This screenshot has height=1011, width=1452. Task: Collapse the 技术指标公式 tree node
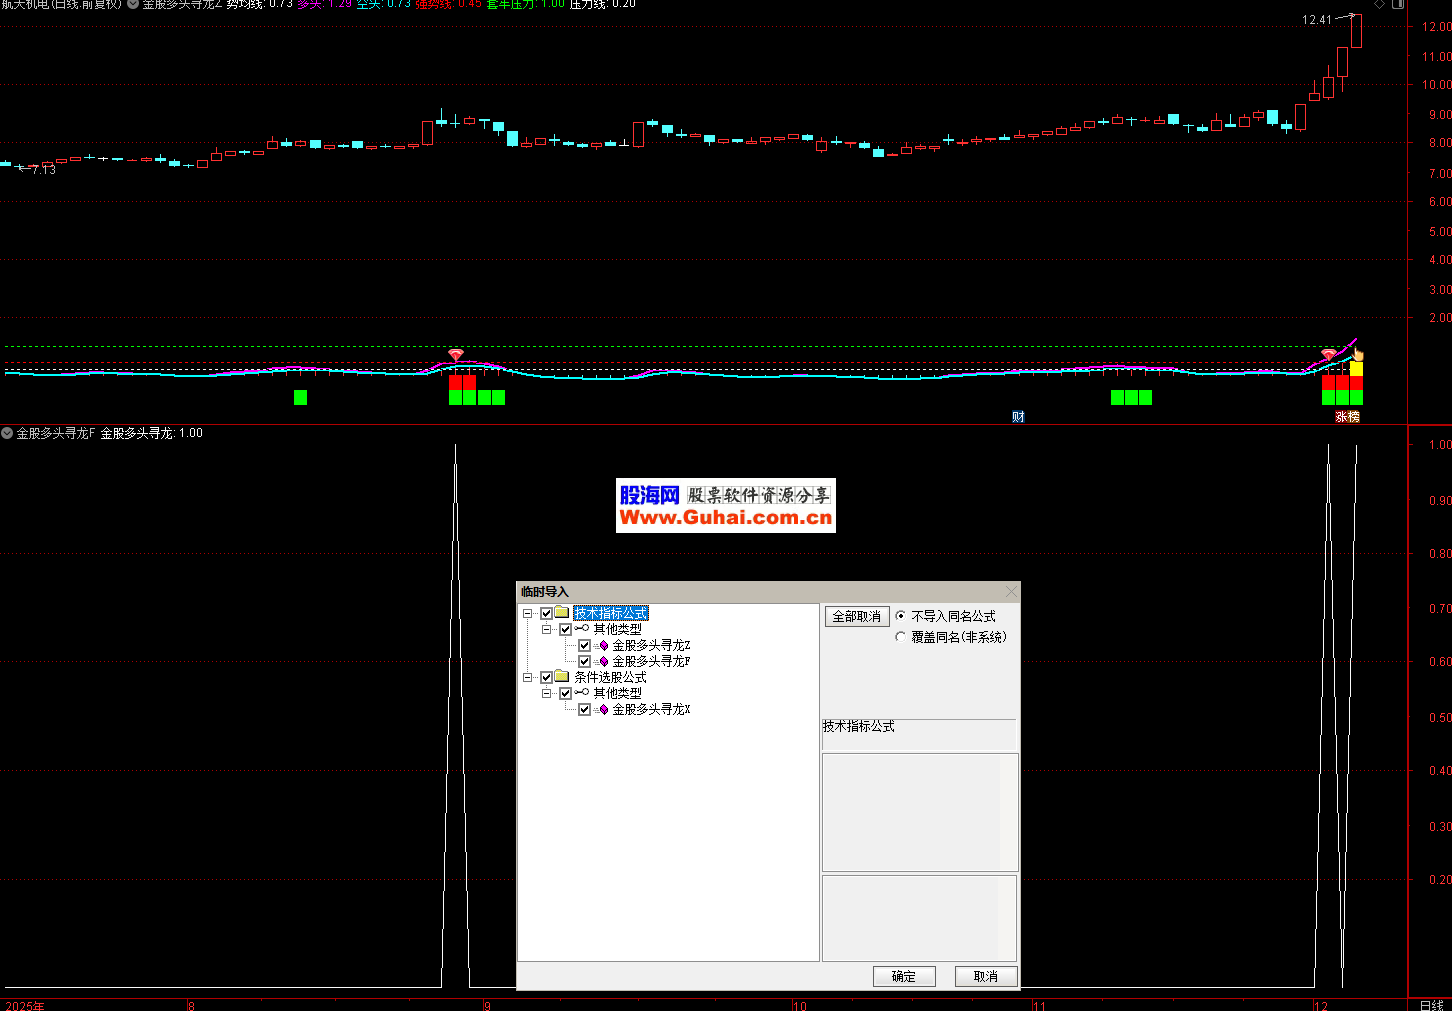528,613
